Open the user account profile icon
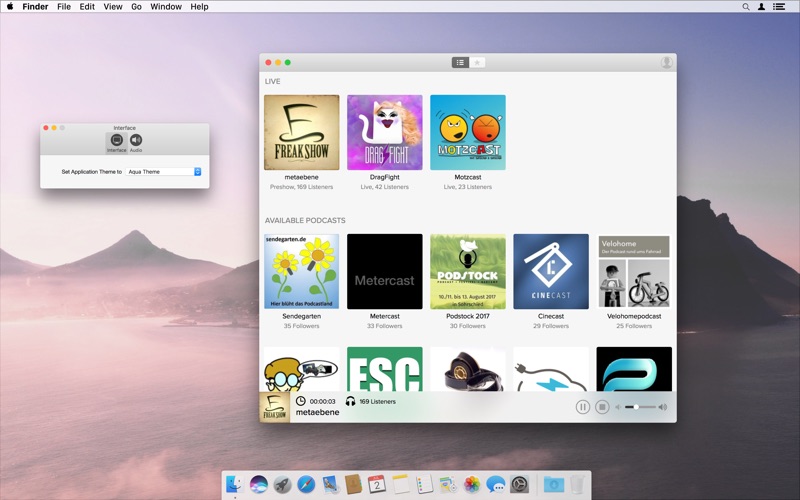The height and width of the screenshot is (500, 800). 666,62
